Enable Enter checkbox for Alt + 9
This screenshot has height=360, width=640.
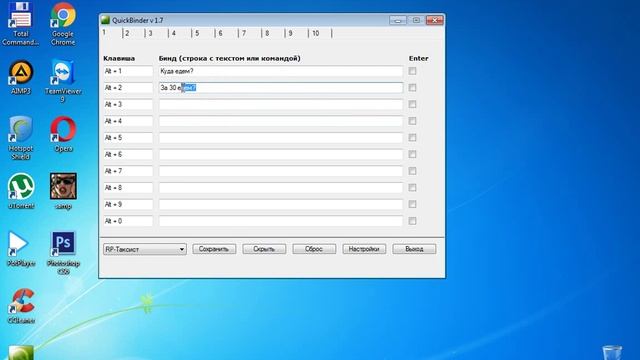412,204
